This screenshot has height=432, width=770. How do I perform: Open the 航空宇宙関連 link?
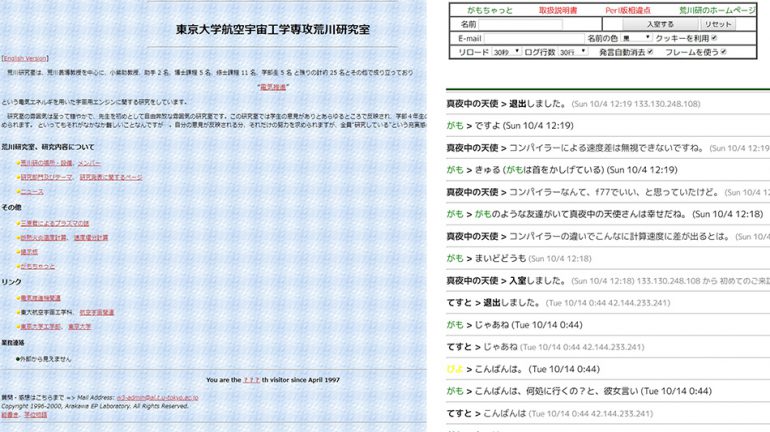[x=97, y=312]
